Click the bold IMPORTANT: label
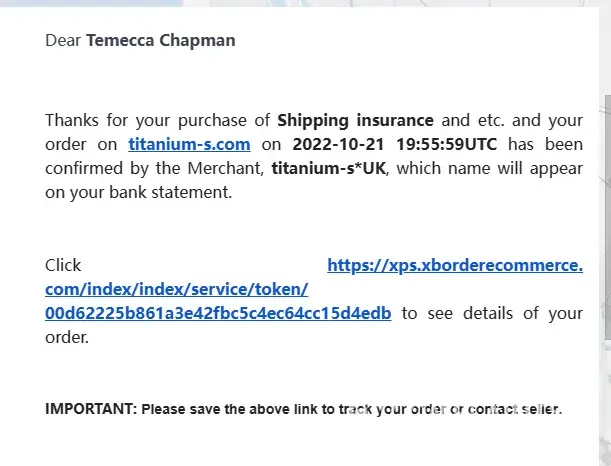The width and height of the screenshot is (611, 466). [90, 410]
